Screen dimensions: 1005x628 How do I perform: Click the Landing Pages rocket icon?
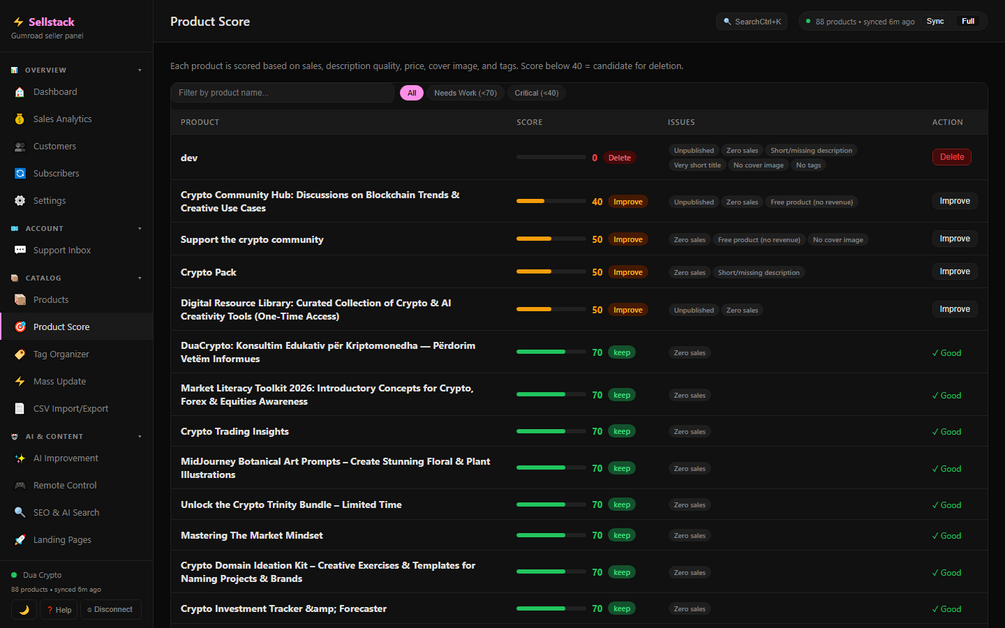tap(20, 540)
